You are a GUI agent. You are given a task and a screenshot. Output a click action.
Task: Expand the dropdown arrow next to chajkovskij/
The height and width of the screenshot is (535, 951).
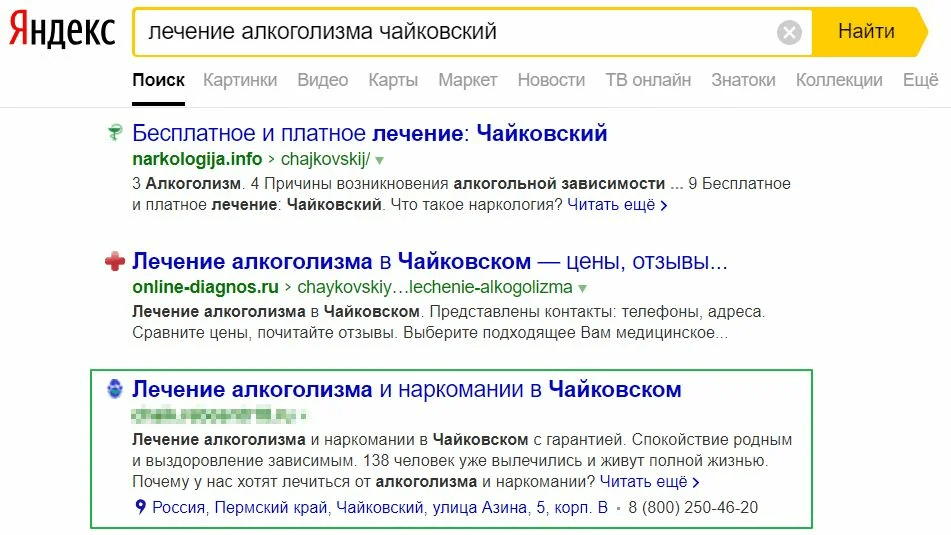380,161
